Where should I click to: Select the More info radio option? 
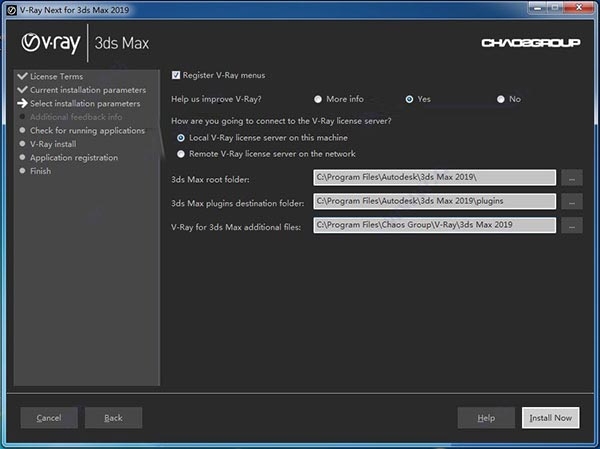point(318,99)
